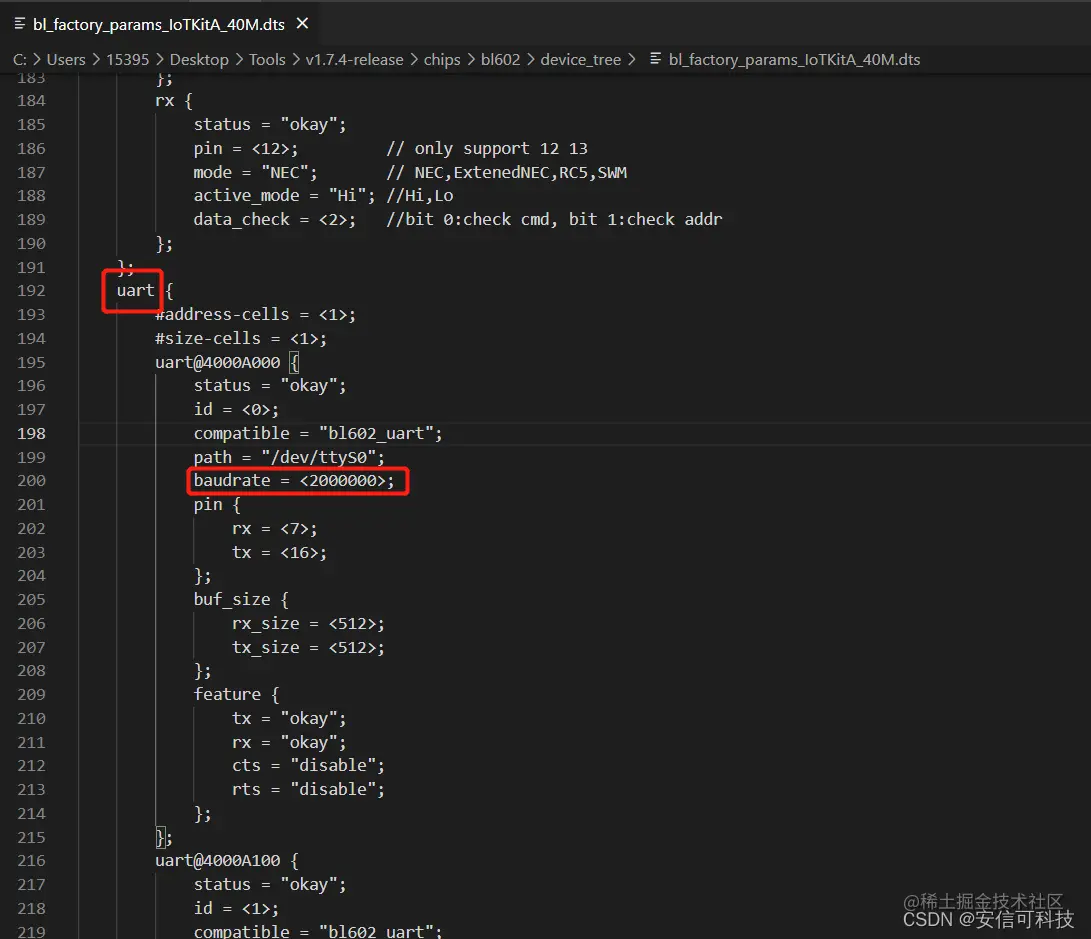Viewport: 1091px width, 939px height.
Task: Click 'status = "okay";' on line 185
Action: (x=269, y=125)
